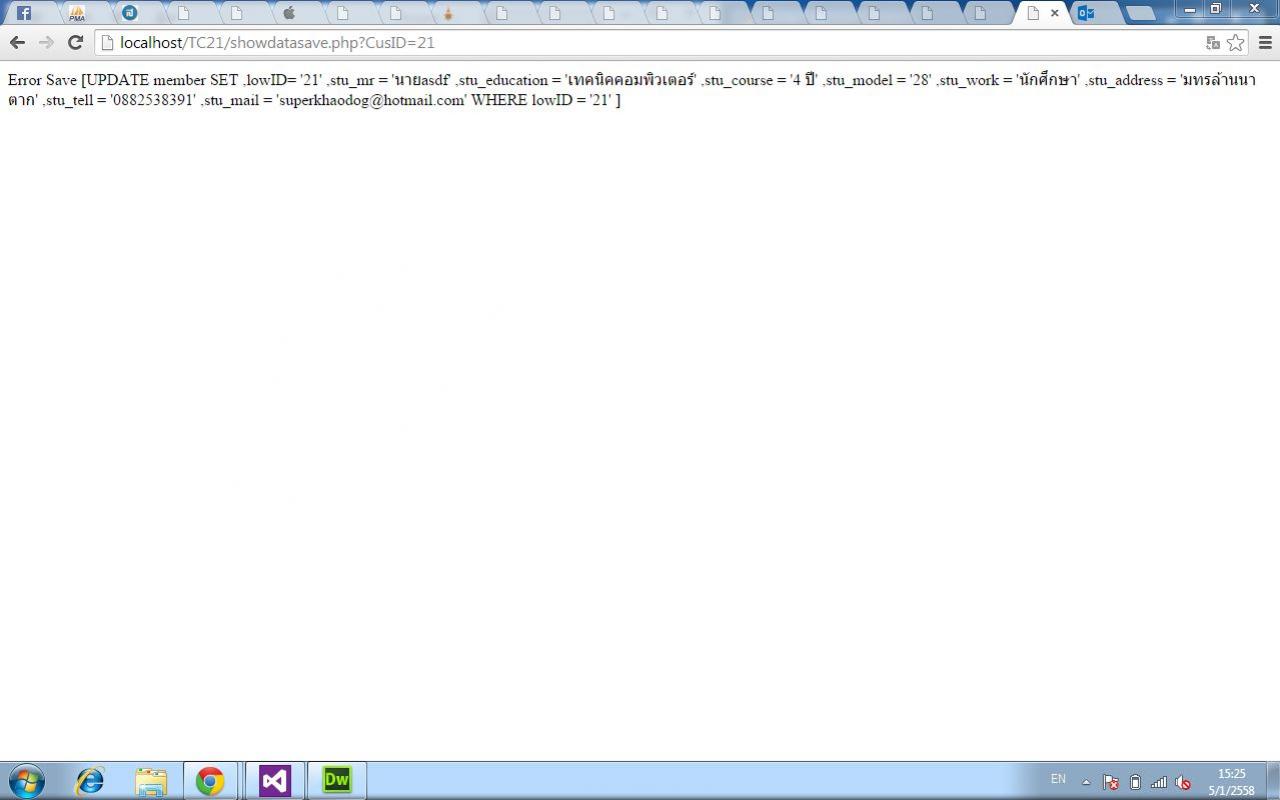This screenshot has width=1280, height=800.
Task: Minimize the Chrome window
Action: click(1190, 9)
